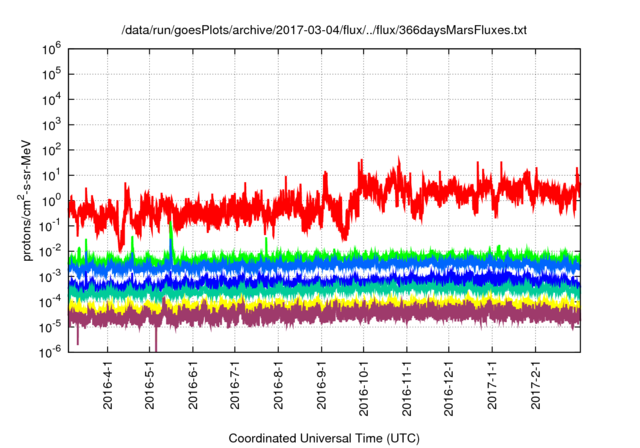Click the plot title file path text
This screenshot has width=640, height=448.
point(324,30)
